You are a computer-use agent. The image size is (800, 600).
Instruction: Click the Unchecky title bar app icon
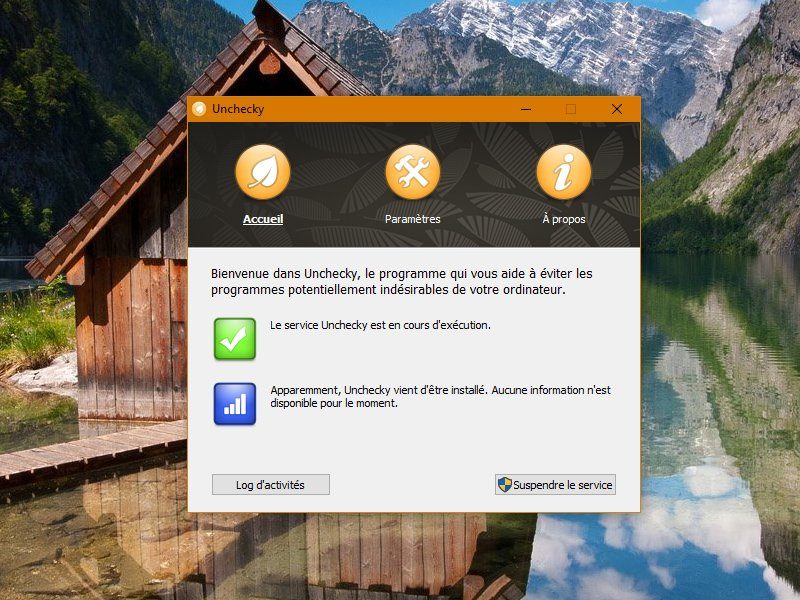tap(199, 109)
